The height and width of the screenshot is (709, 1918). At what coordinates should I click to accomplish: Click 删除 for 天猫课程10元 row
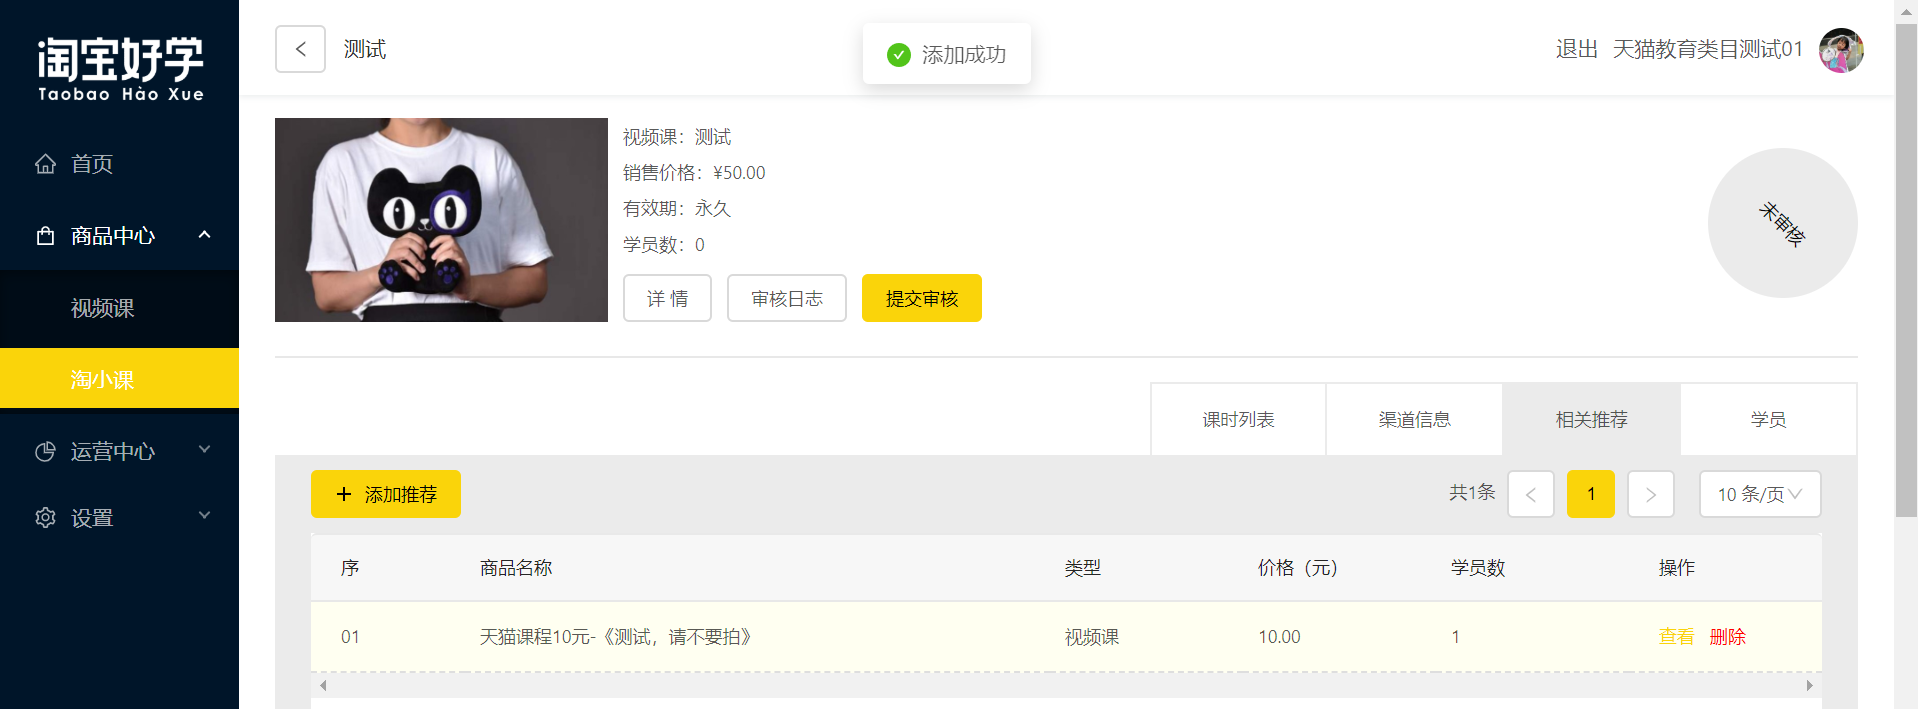point(1728,637)
